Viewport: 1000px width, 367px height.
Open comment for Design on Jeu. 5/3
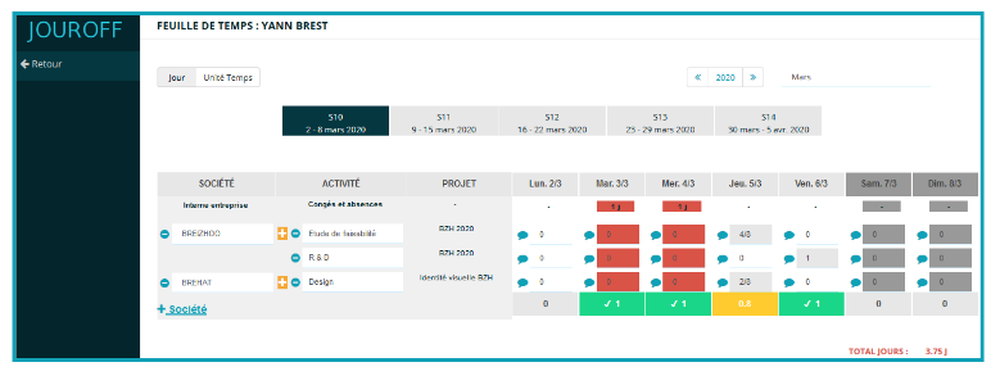723,283
